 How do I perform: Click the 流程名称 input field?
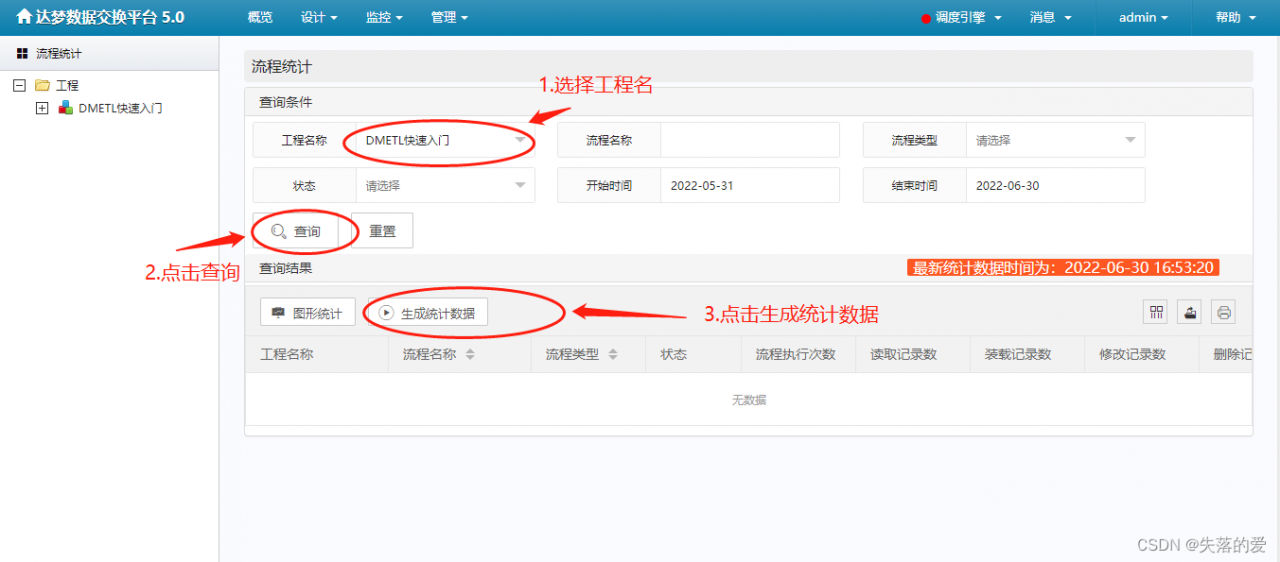point(750,140)
